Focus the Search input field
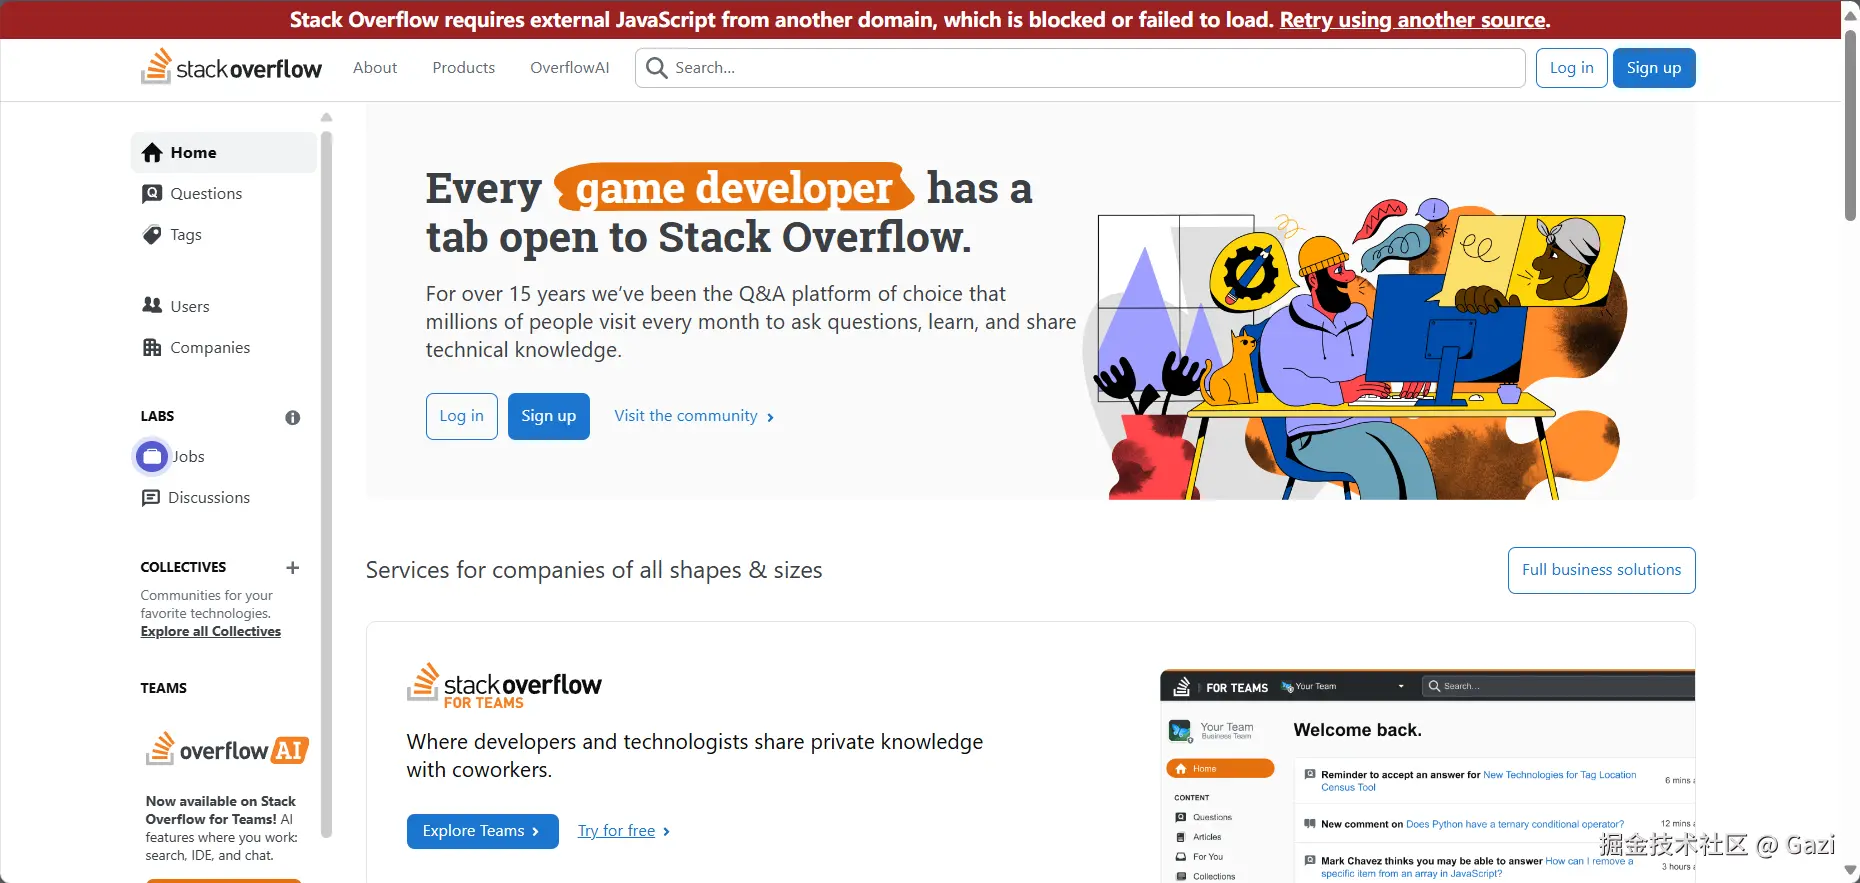1860x883 pixels. click(x=1080, y=68)
